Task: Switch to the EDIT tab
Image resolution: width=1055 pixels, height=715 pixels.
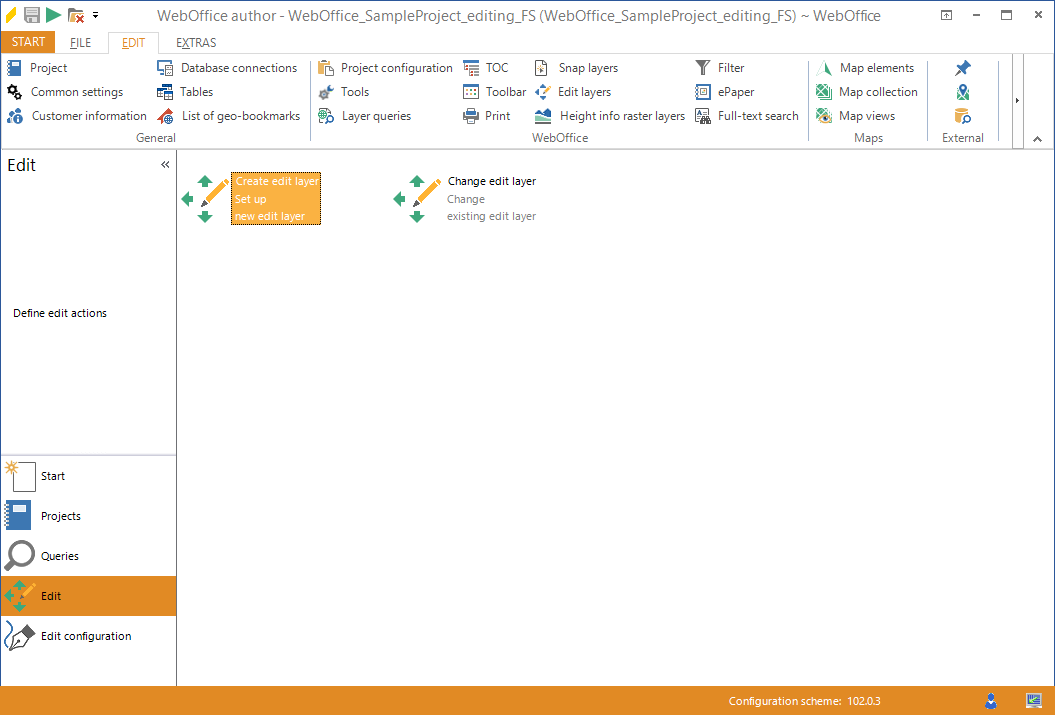Action: click(x=133, y=42)
